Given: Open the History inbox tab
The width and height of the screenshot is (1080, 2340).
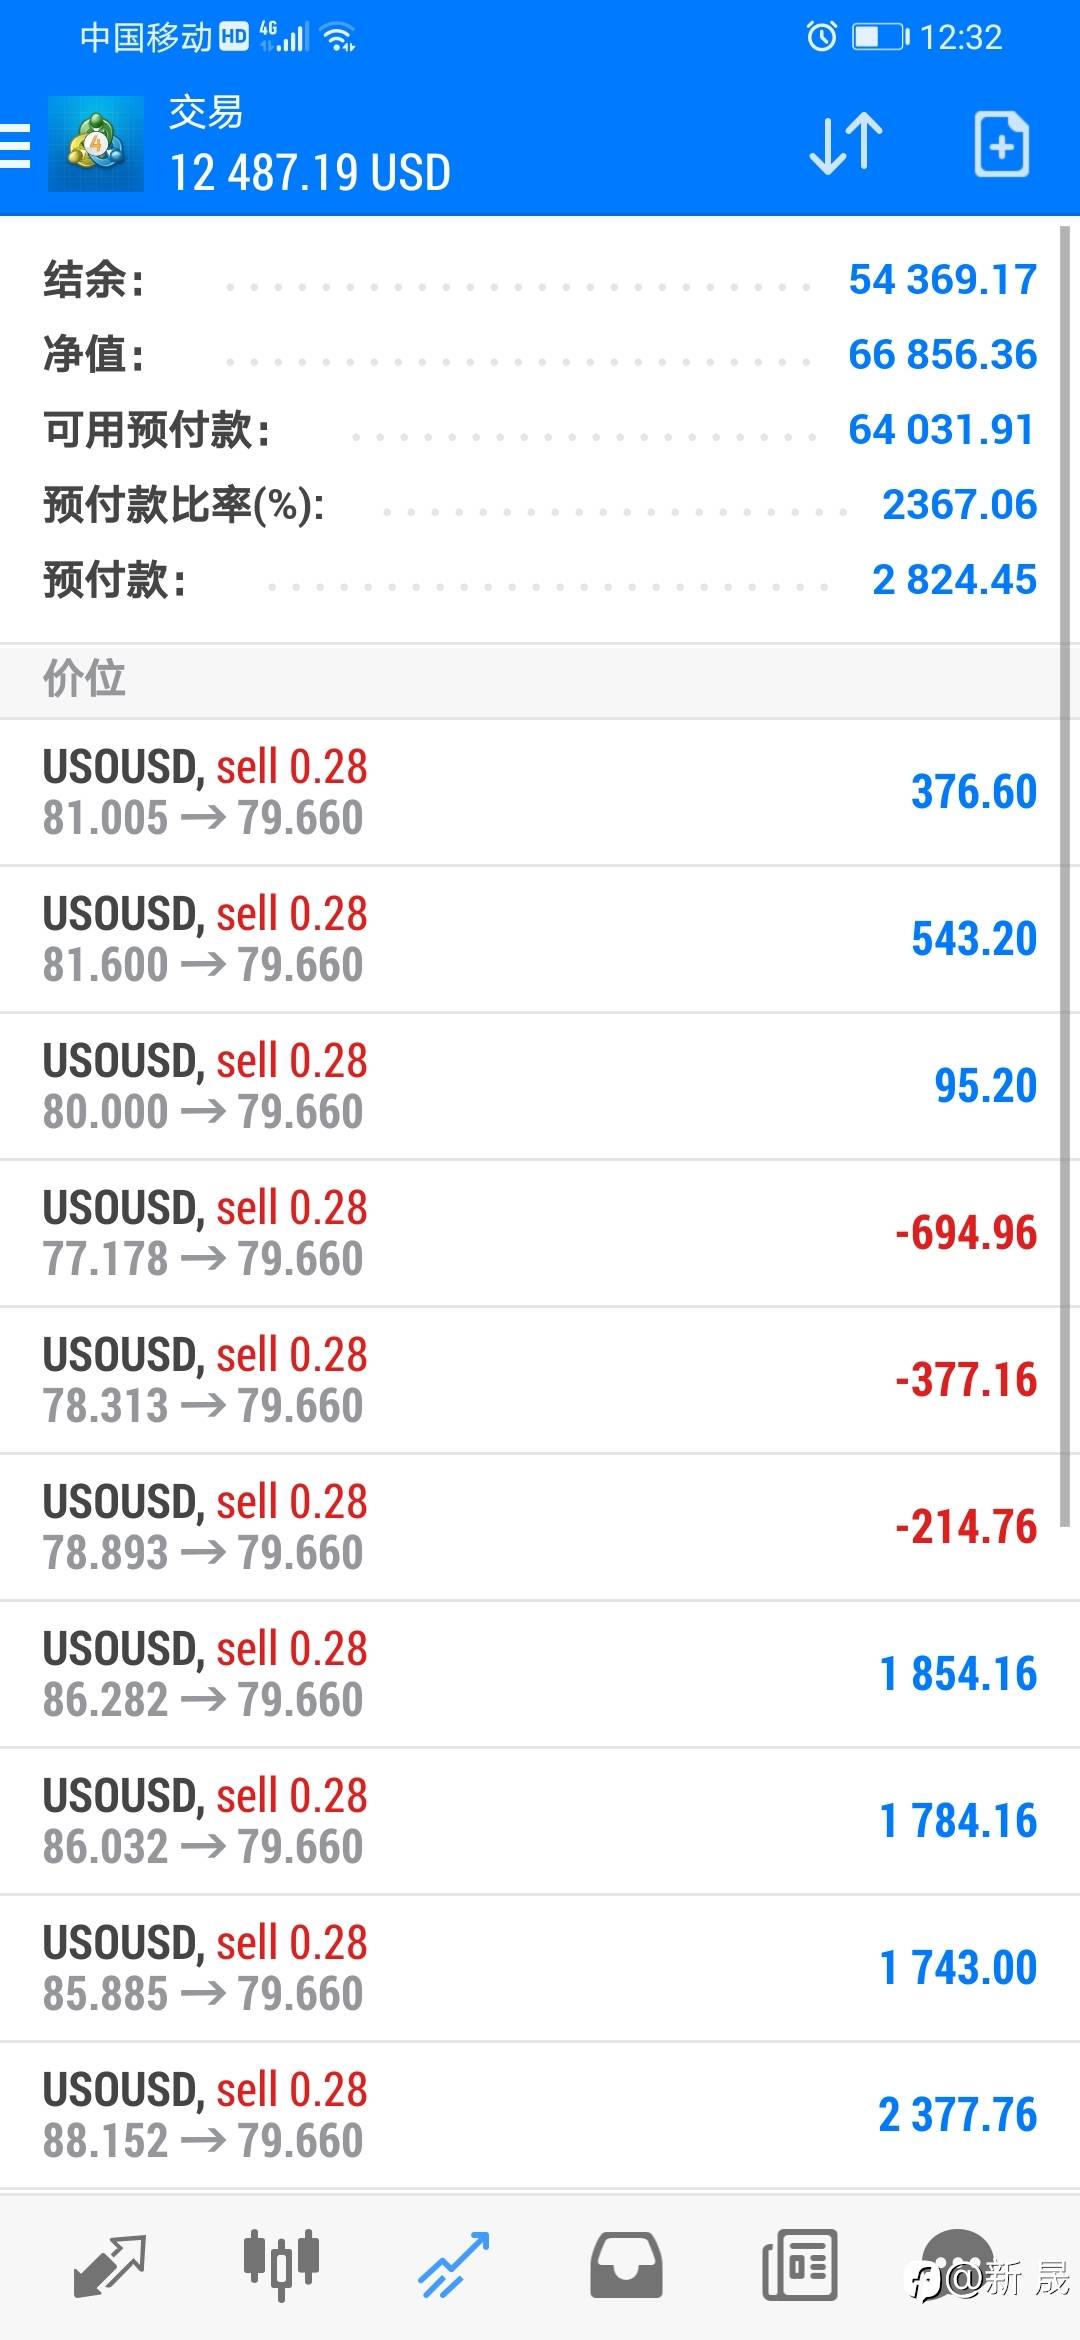Looking at the screenshot, I should click(x=626, y=2265).
